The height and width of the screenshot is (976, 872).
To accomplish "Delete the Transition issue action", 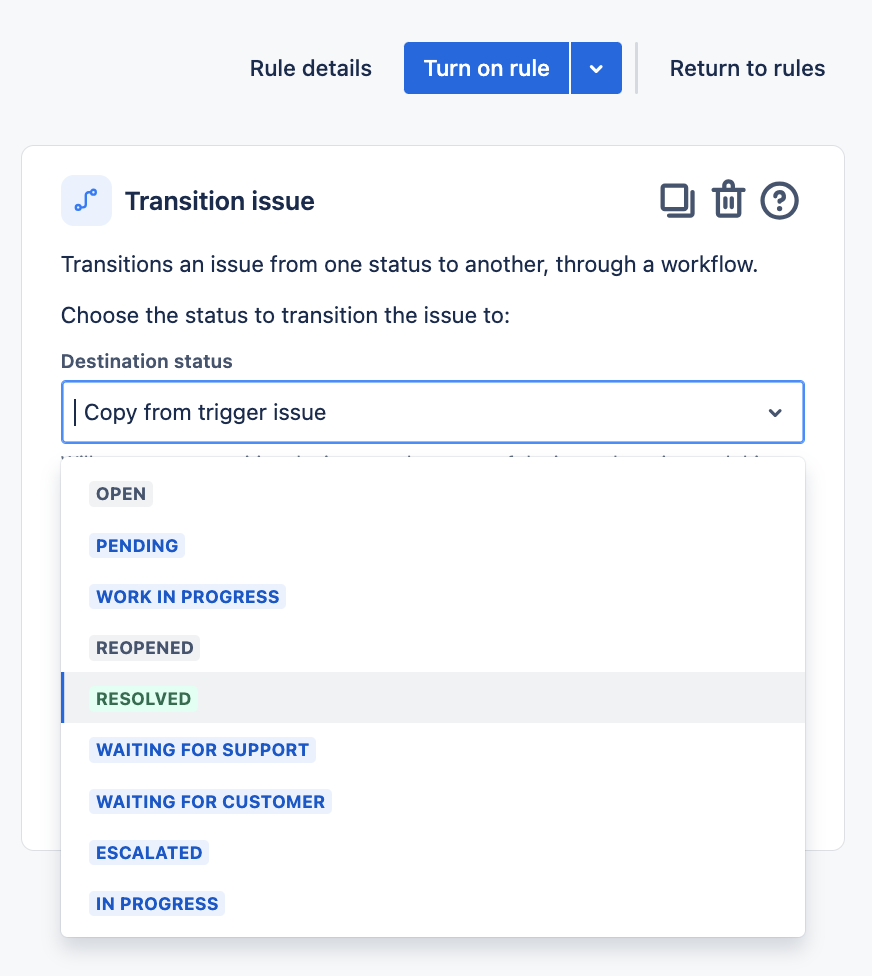I will [x=728, y=200].
